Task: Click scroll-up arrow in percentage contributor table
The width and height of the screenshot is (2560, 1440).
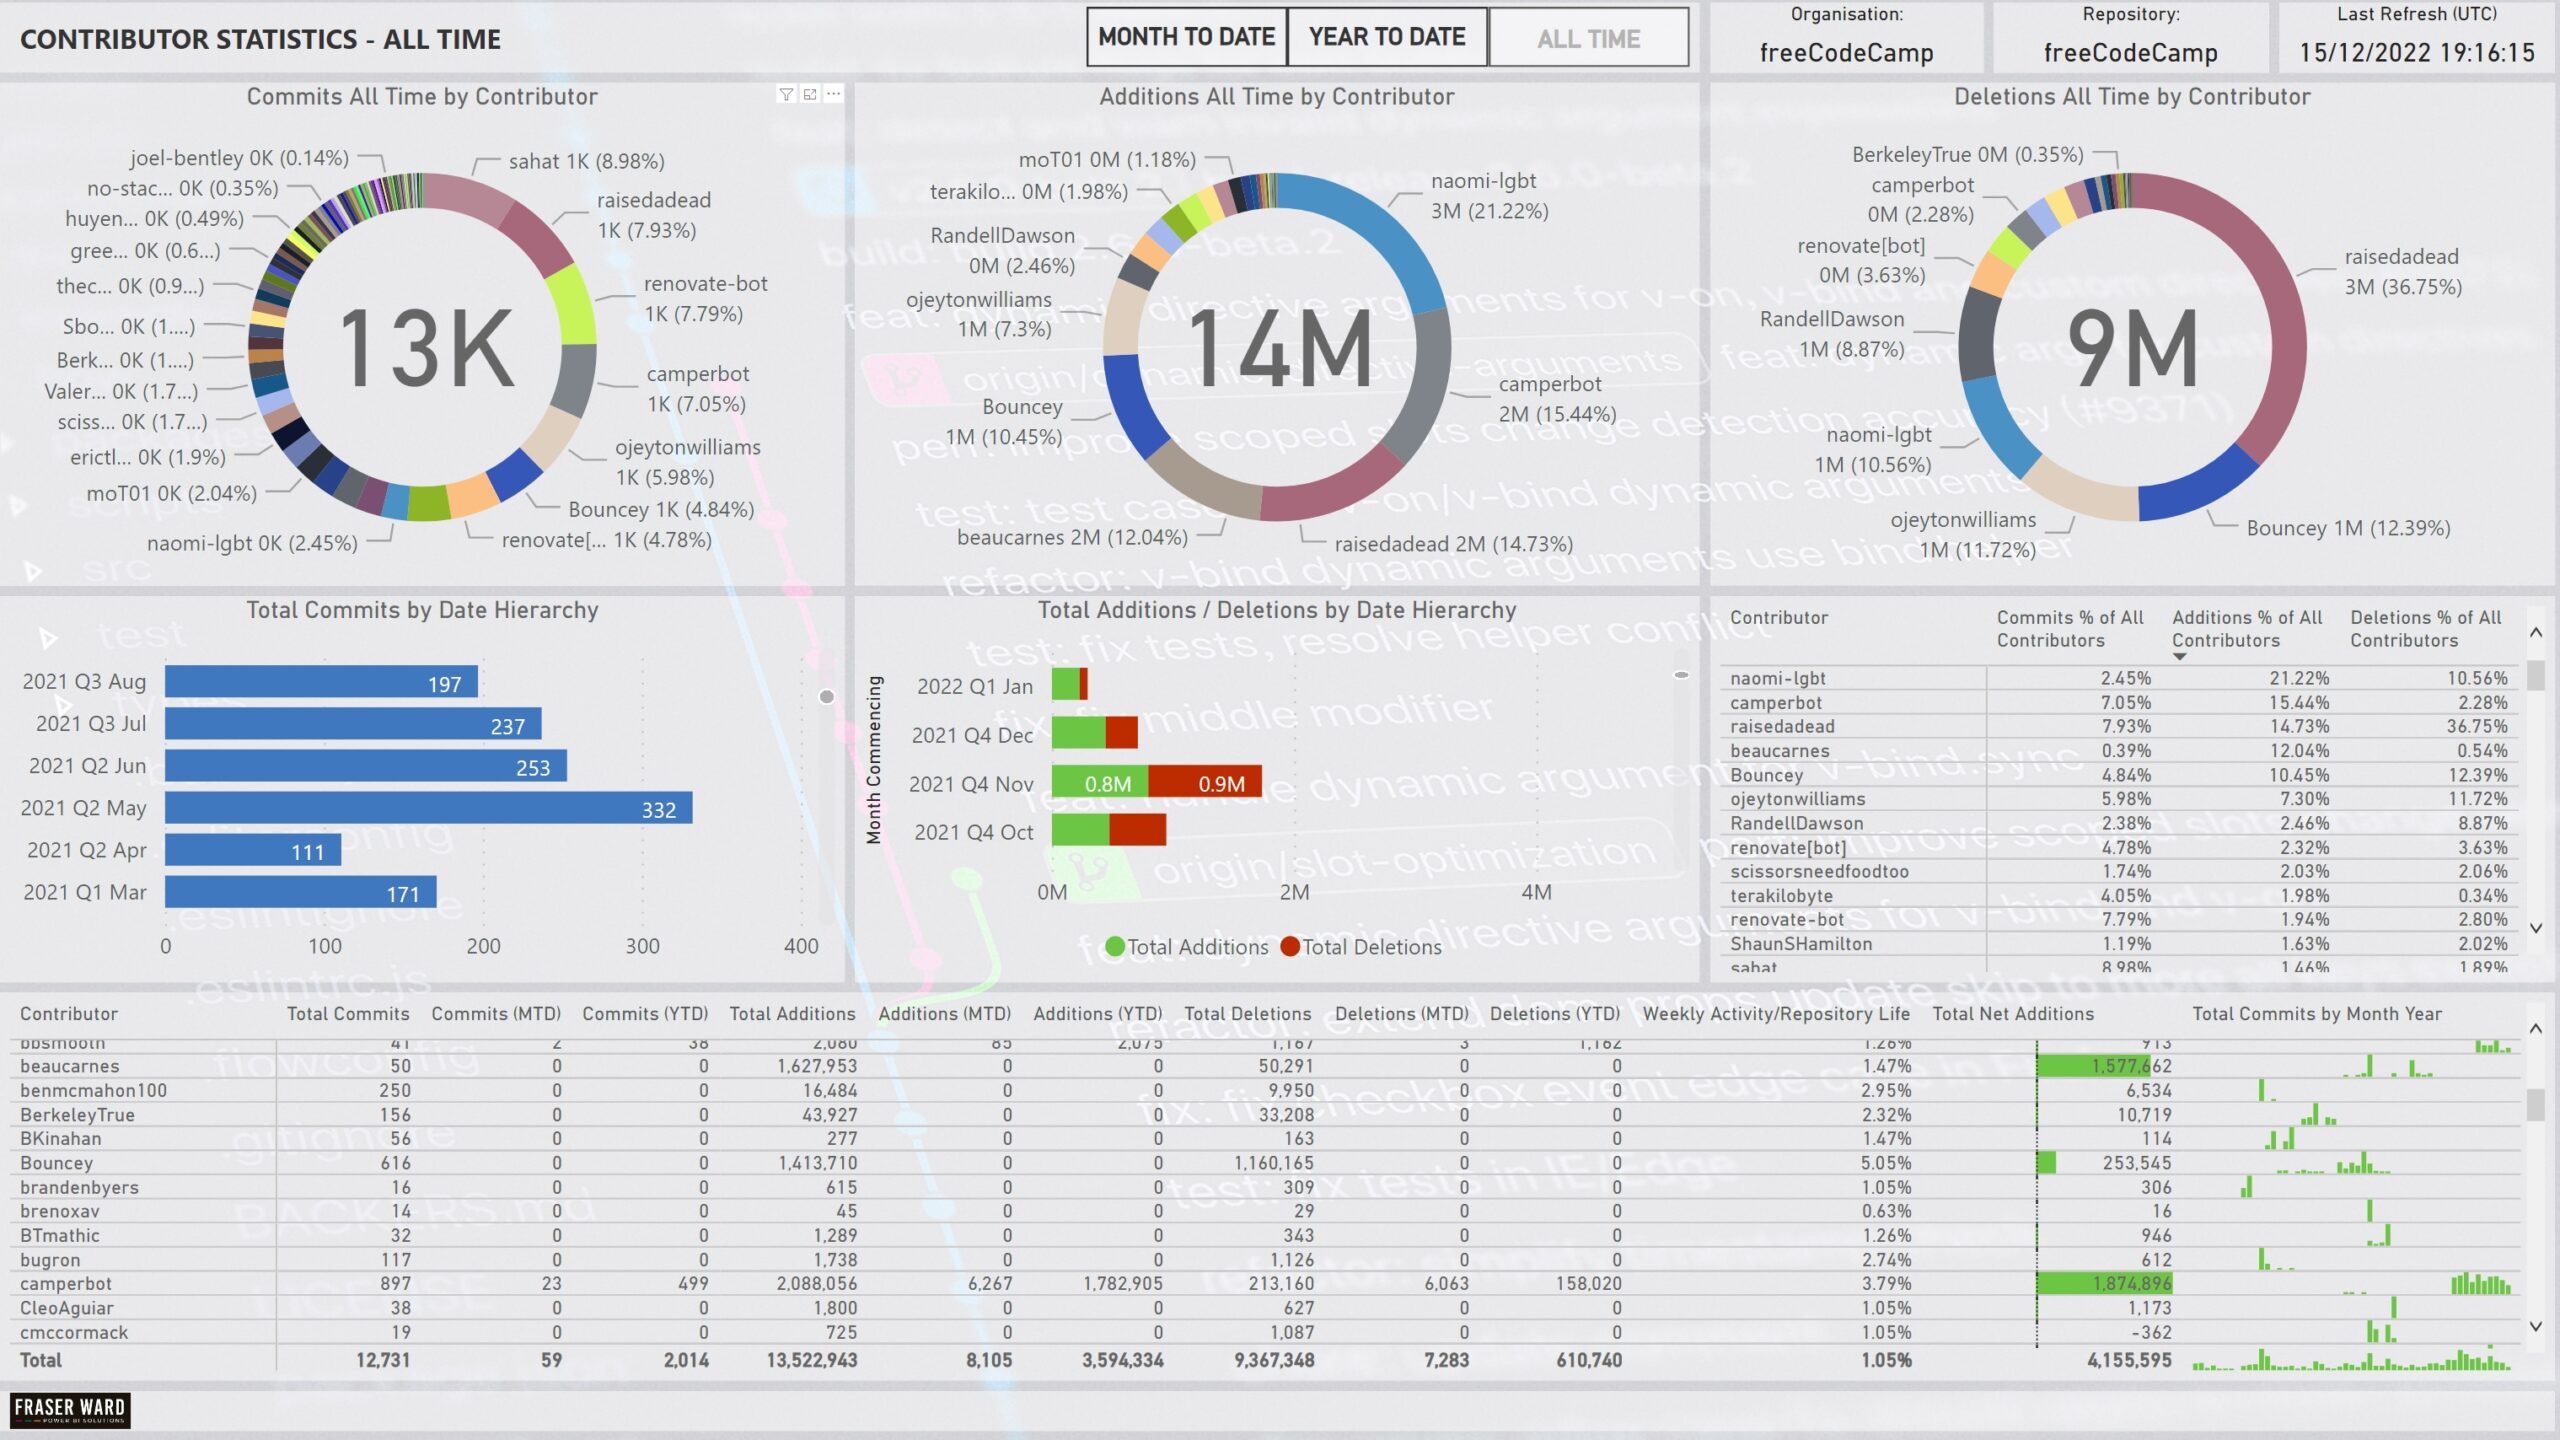Action: pos(2536,632)
